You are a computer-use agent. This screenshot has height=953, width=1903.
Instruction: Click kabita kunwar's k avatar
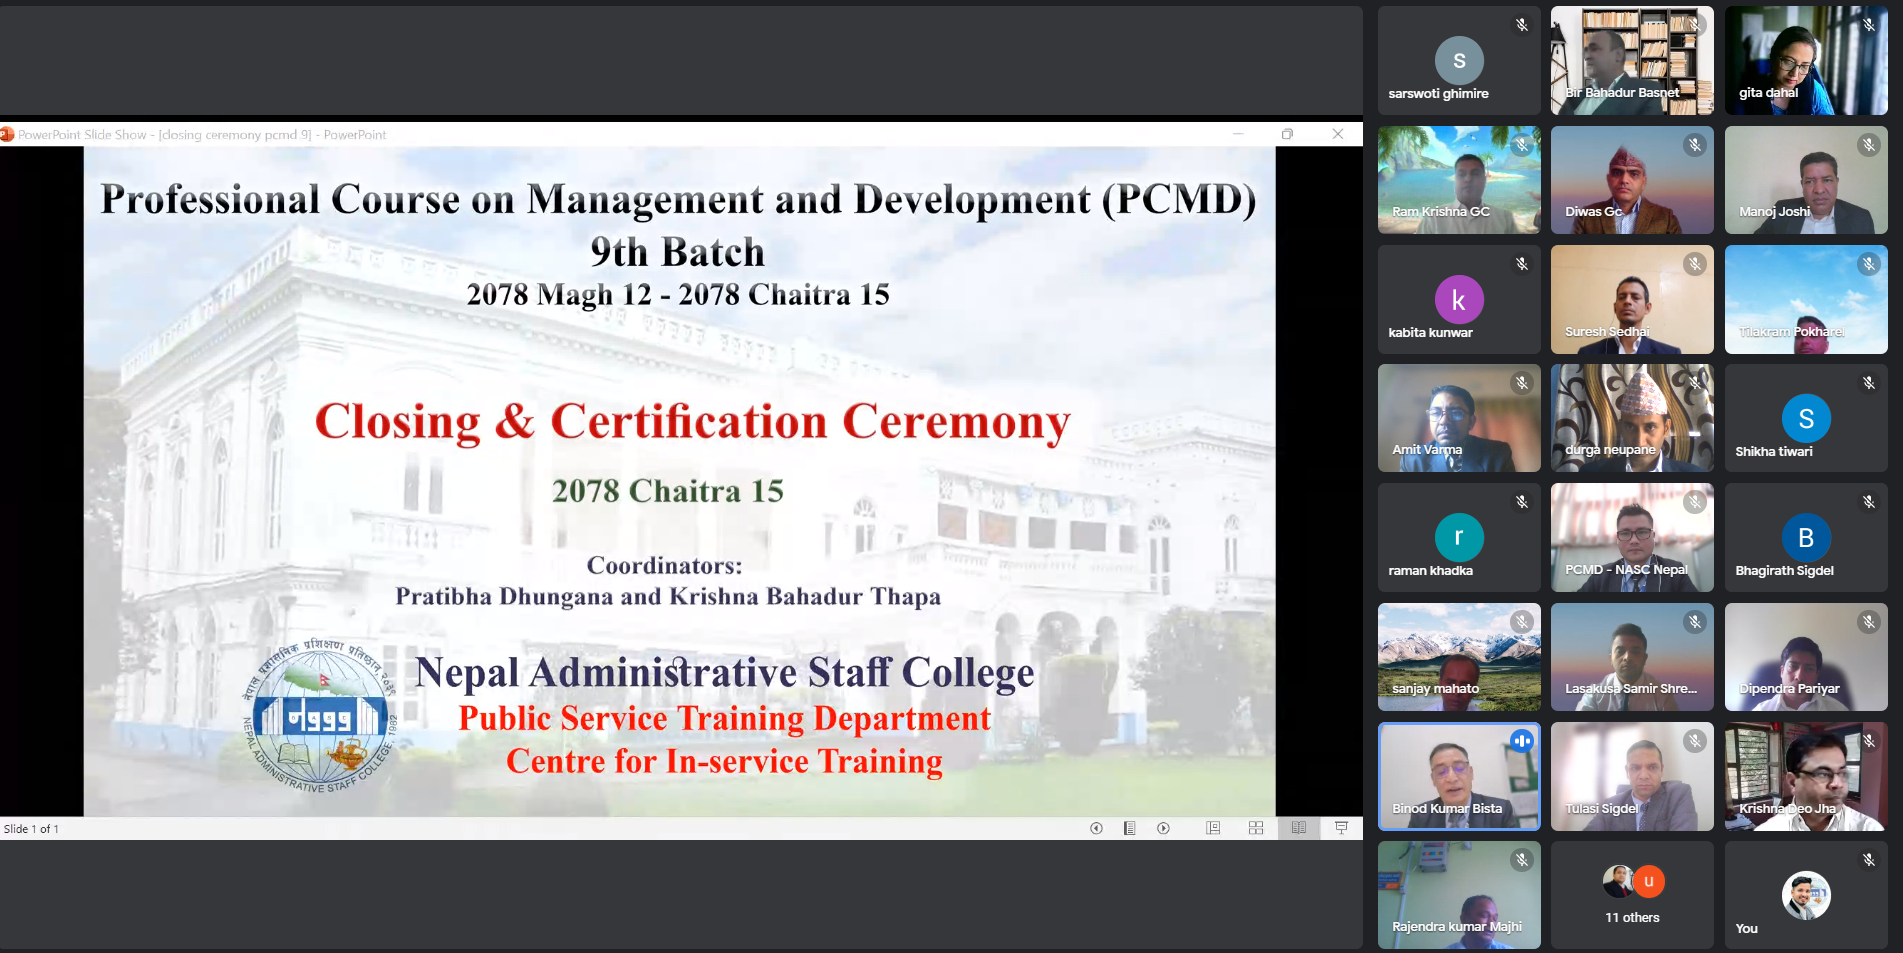tap(1459, 299)
